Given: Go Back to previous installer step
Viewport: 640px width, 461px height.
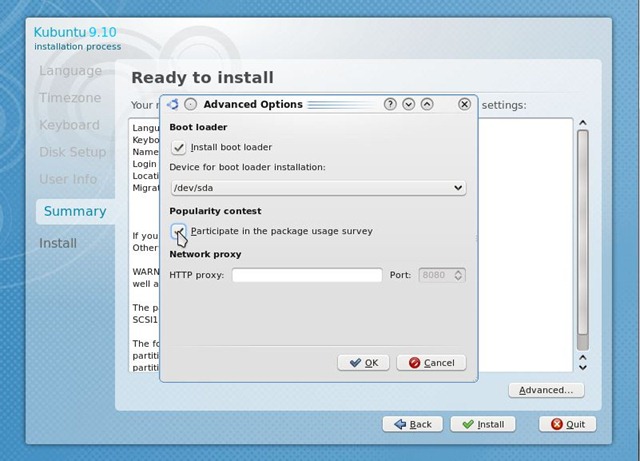Looking at the screenshot, I should pyautogui.click(x=413, y=424).
